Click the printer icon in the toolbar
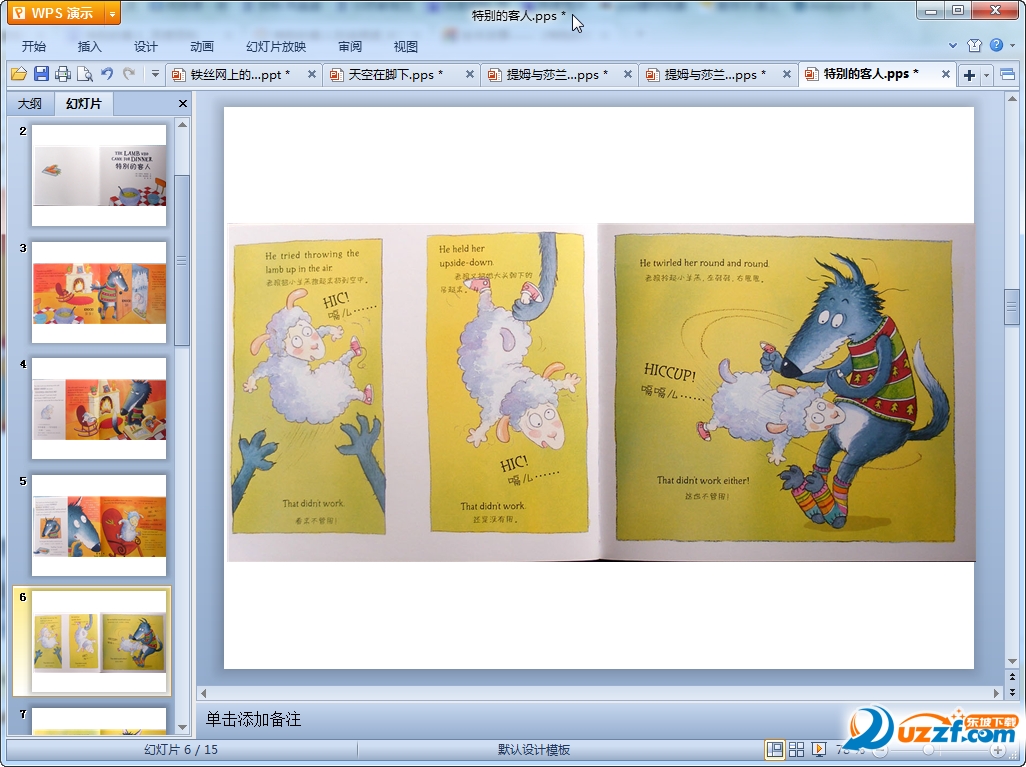 [63, 74]
